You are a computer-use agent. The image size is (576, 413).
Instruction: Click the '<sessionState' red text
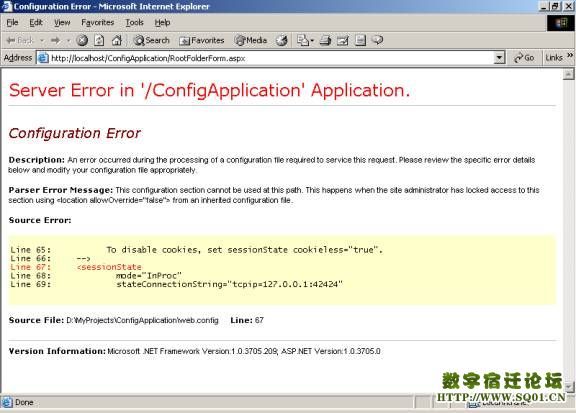[109, 267]
